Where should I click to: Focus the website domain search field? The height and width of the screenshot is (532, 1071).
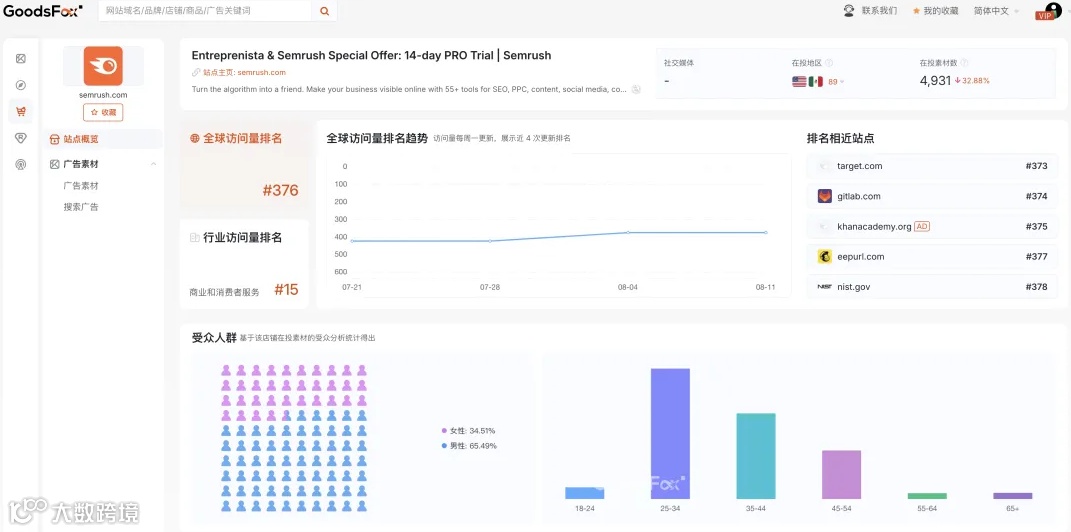(x=205, y=11)
